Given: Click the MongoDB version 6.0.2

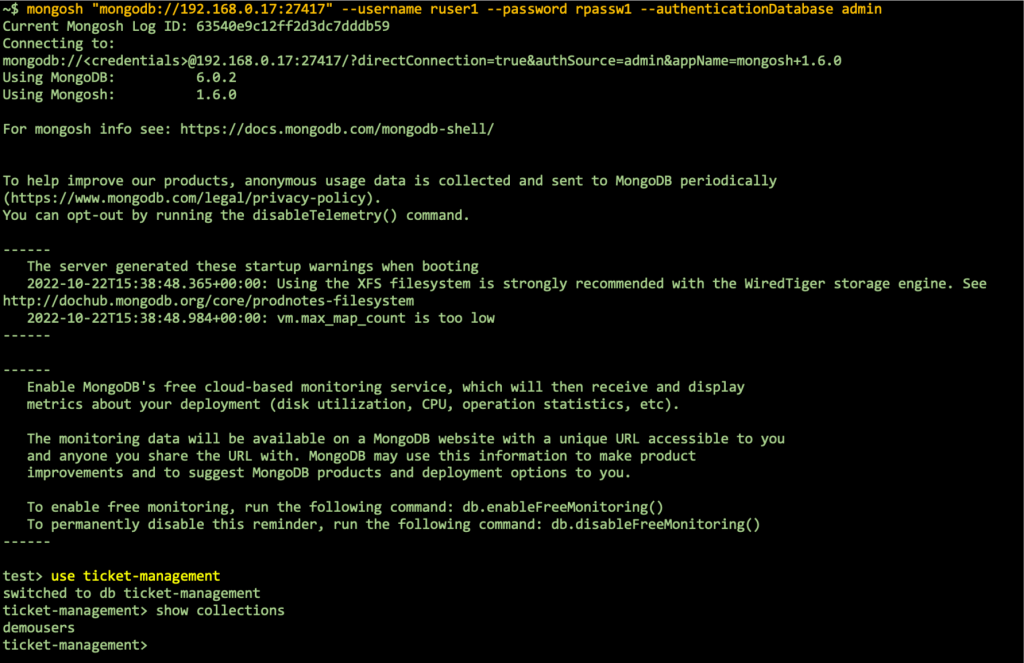Looking at the screenshot, I should 216,78.
